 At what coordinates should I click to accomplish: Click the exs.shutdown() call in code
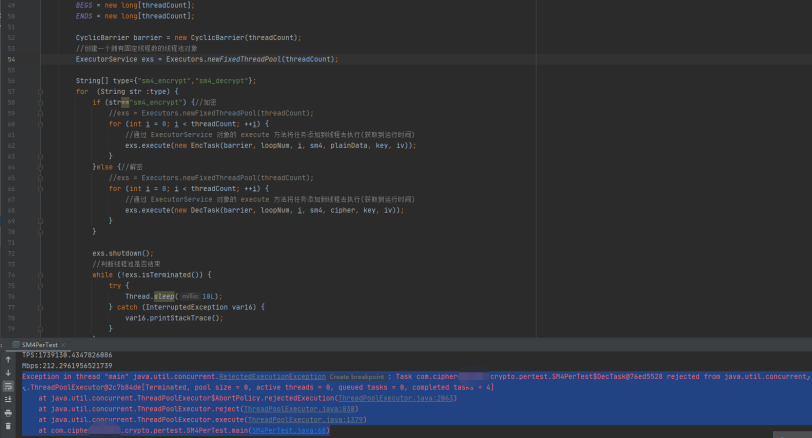(123, 254)
